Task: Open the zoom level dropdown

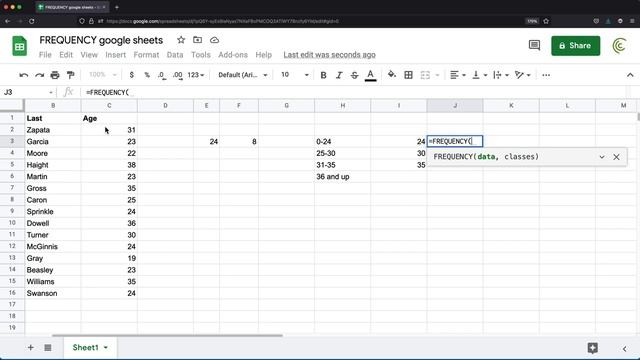Action: [102, 75]
